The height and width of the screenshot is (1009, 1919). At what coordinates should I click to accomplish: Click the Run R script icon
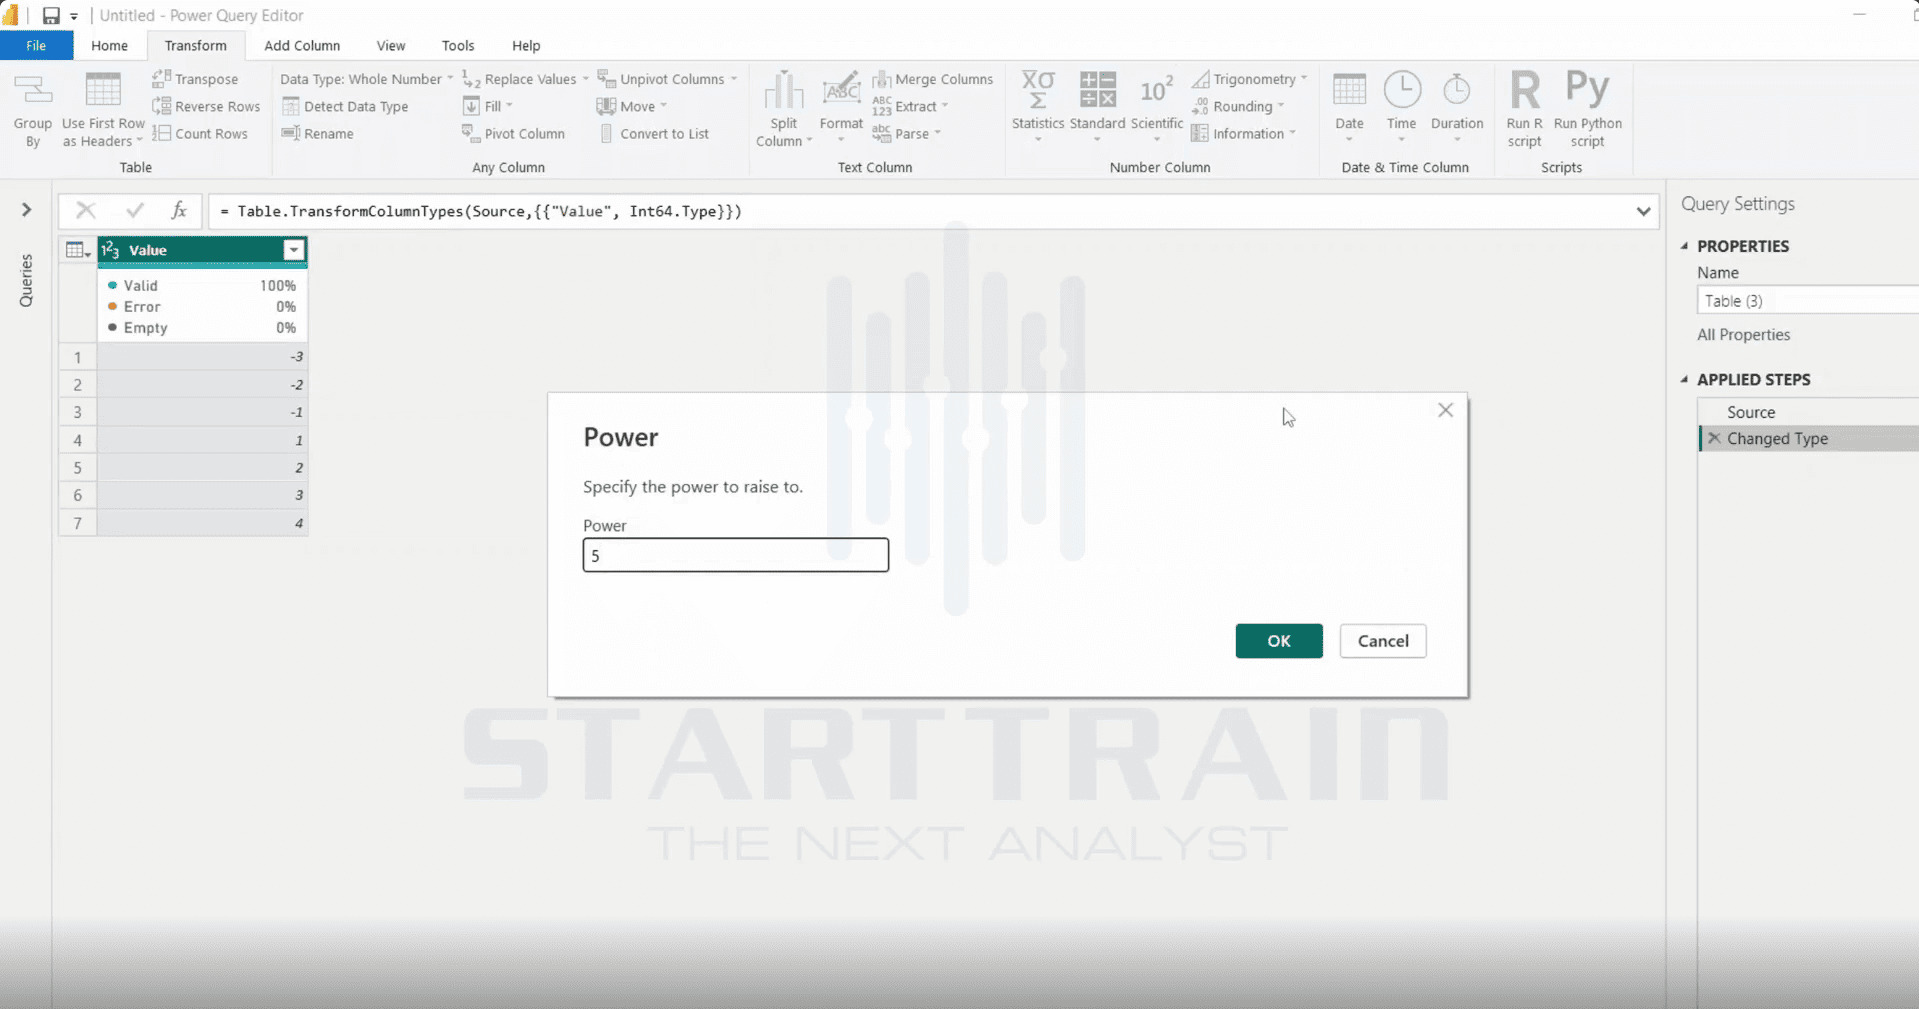coord(1525,89)
